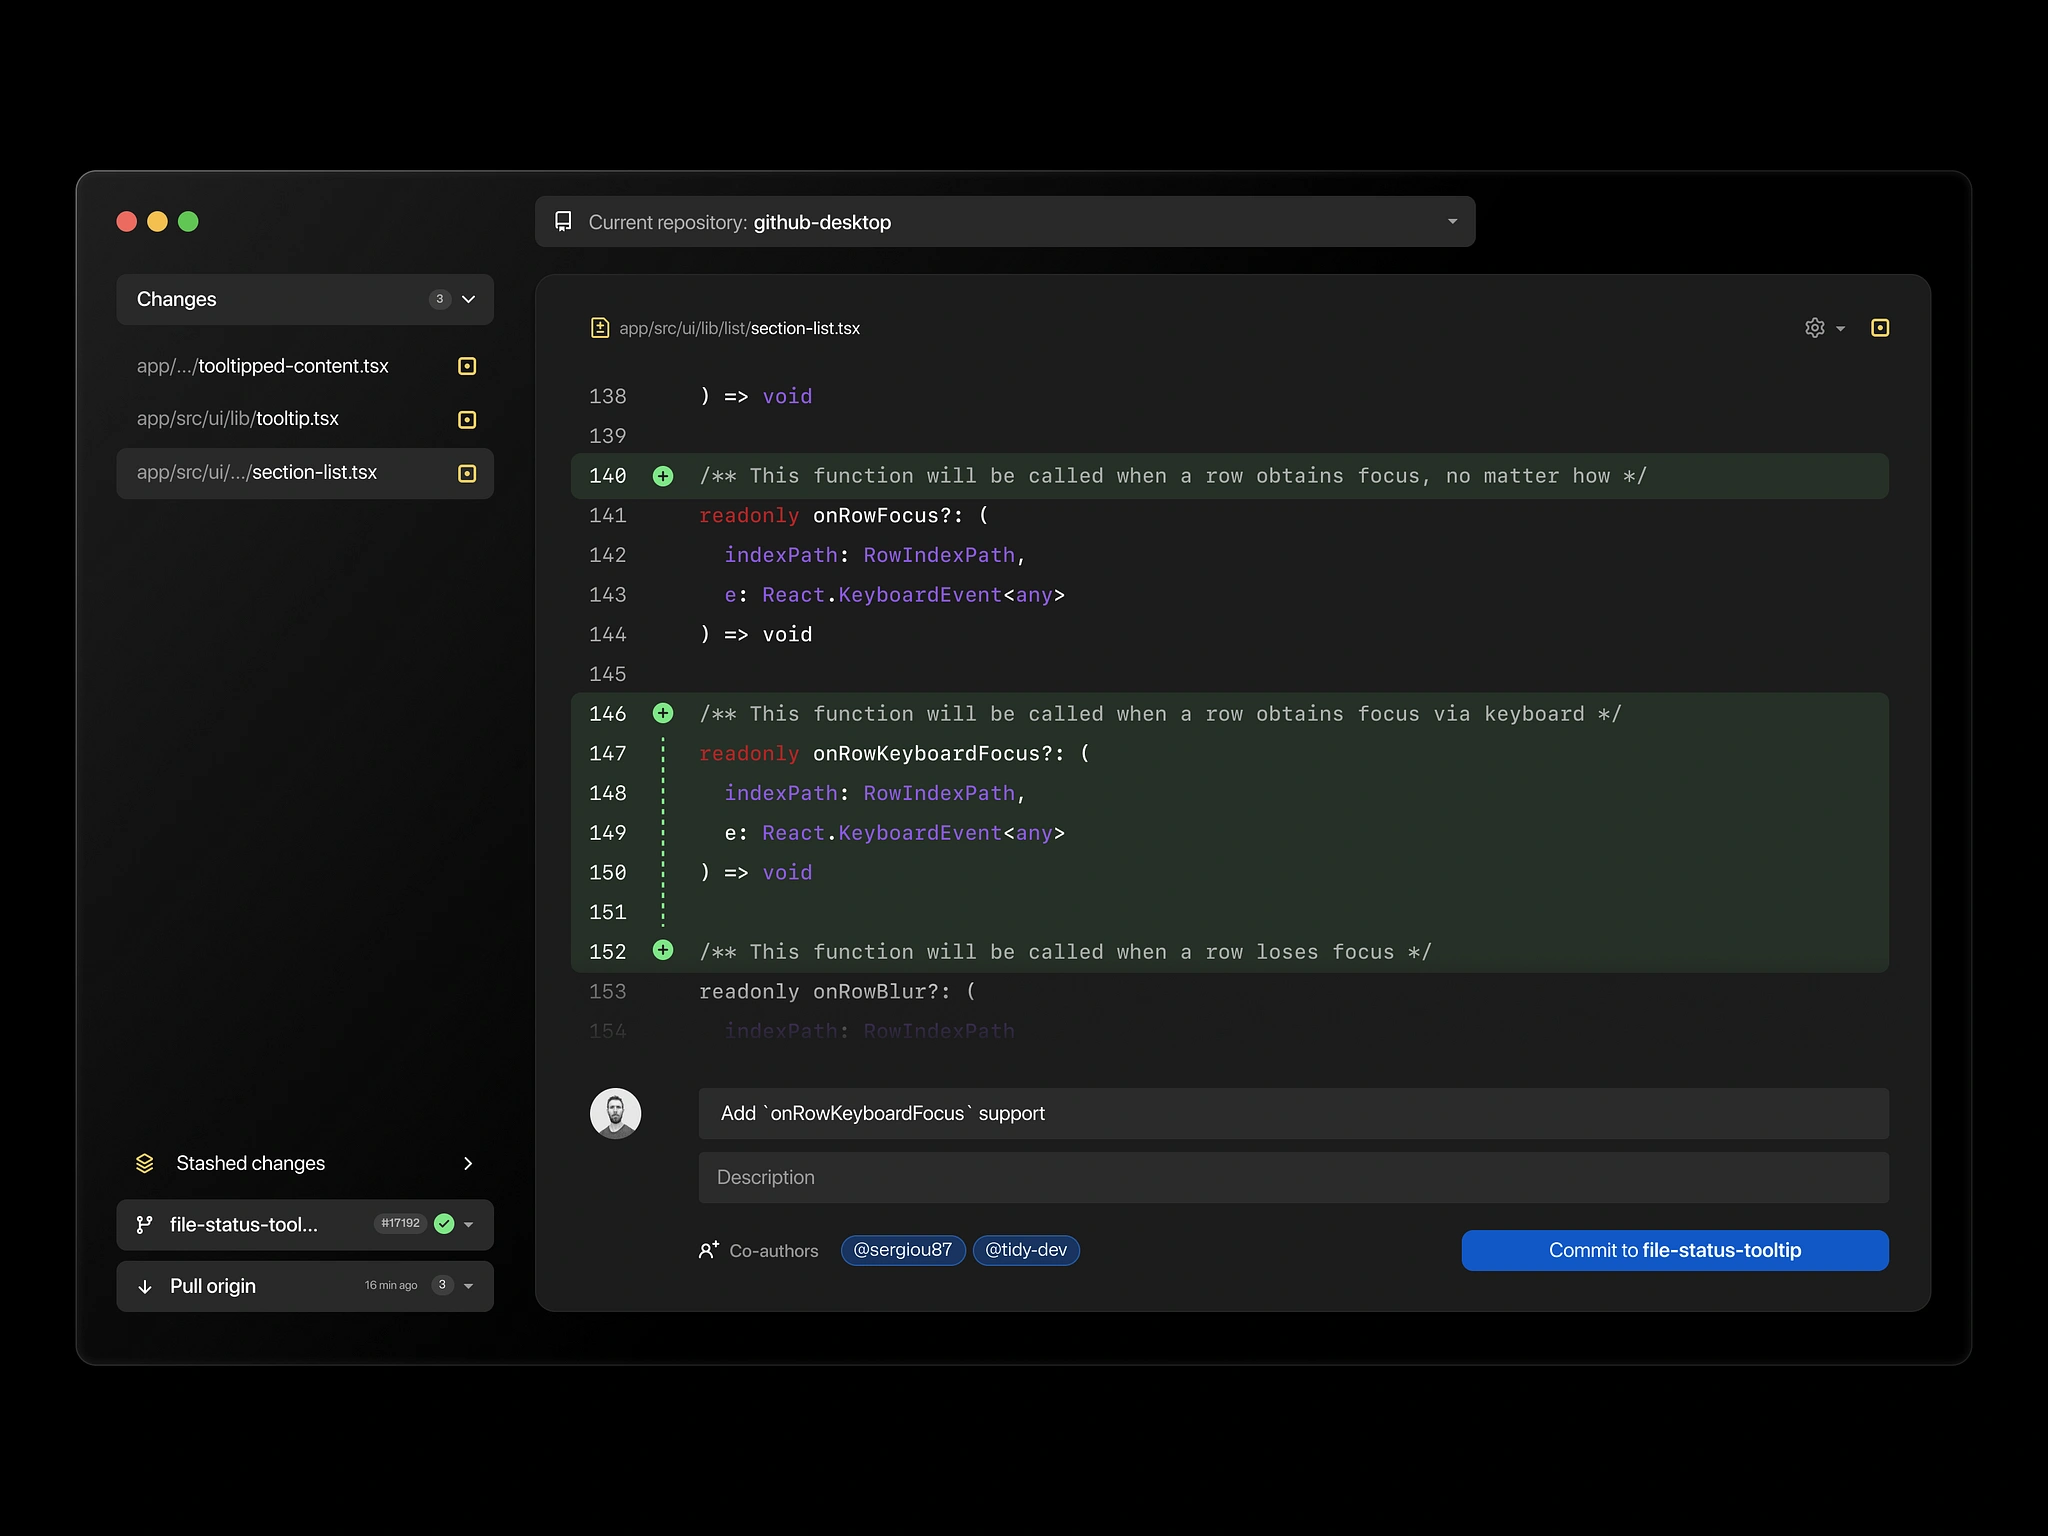Click the download arrow icon beside Pull origin

(144, 1286)
